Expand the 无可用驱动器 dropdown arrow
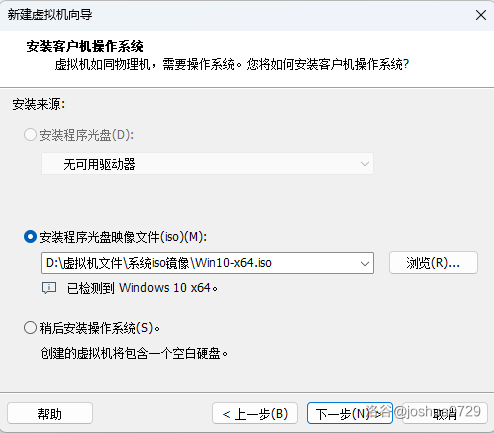494x433 pixels. click(x=365, y=164)
